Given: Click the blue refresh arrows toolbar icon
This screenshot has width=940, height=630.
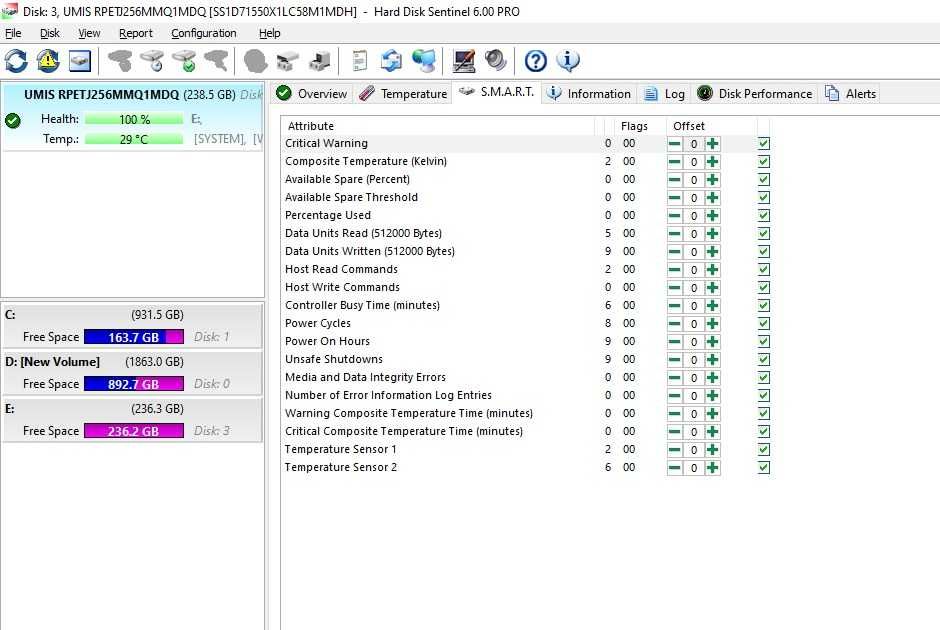Looking at the screenshot, I should tap(16, 61).
